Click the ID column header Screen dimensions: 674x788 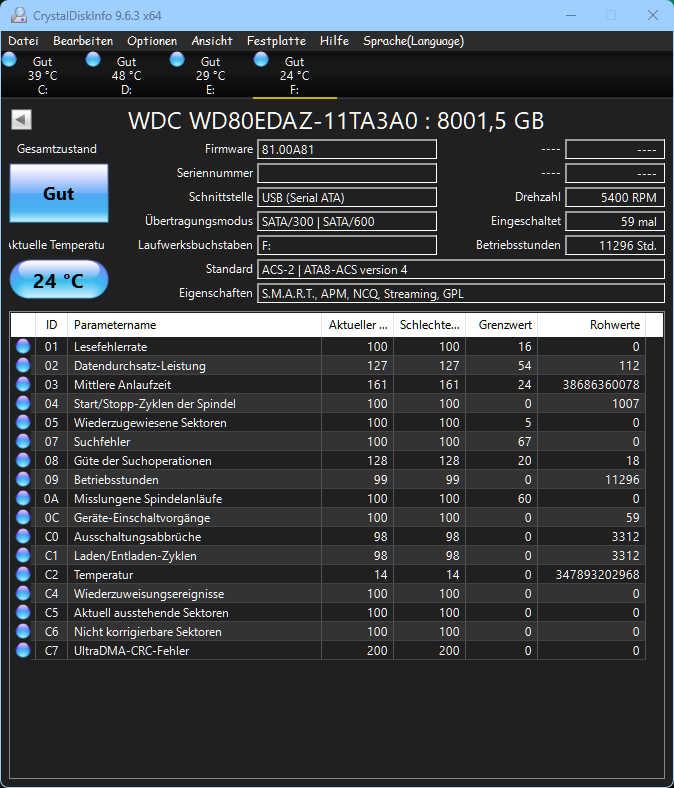point(51,325)
